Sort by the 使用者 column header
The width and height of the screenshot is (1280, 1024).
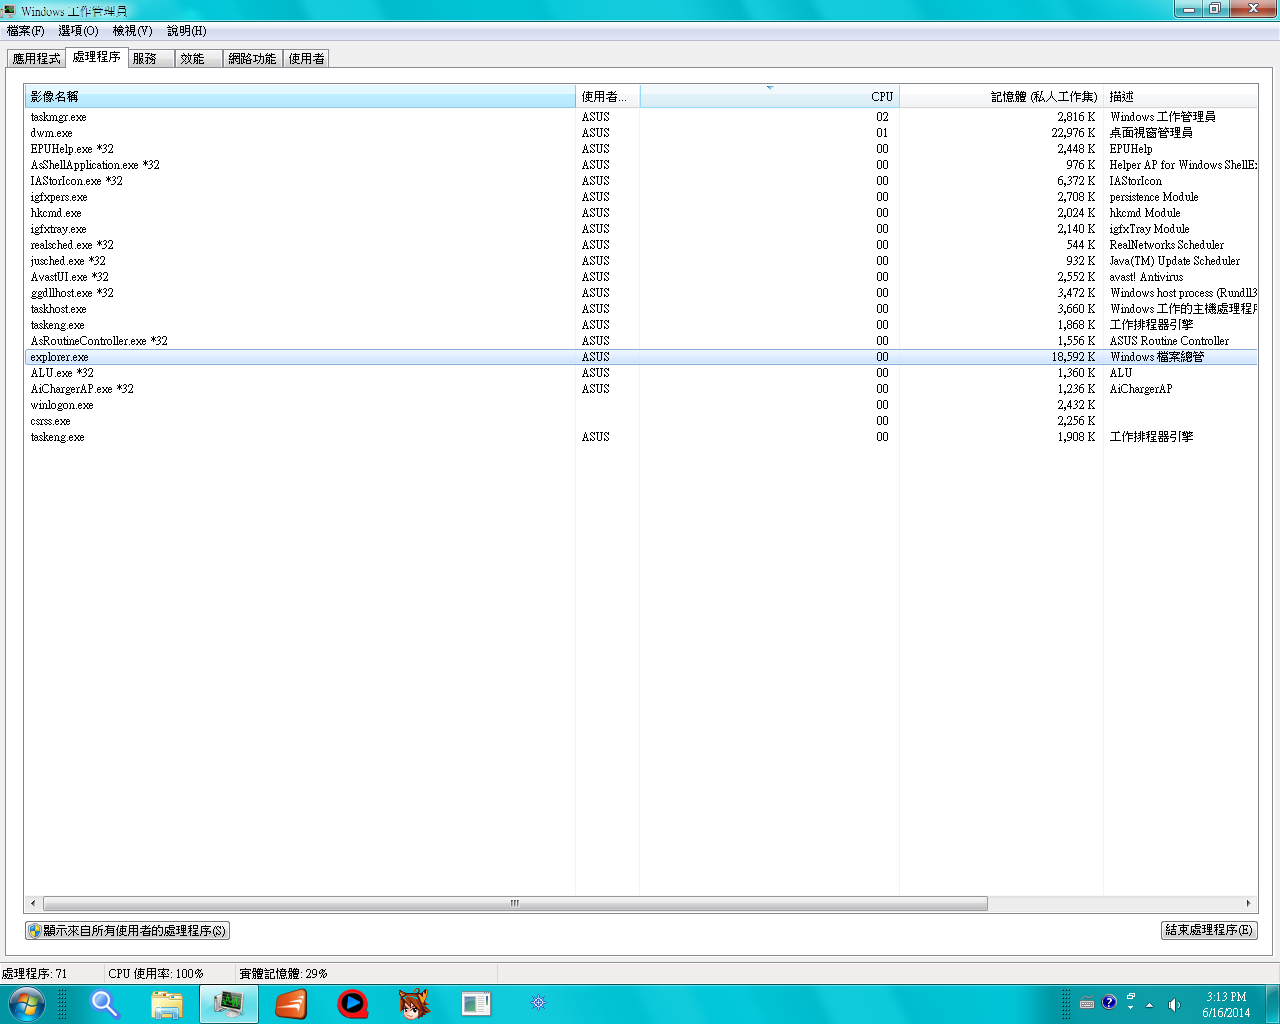tap(607, 97)
